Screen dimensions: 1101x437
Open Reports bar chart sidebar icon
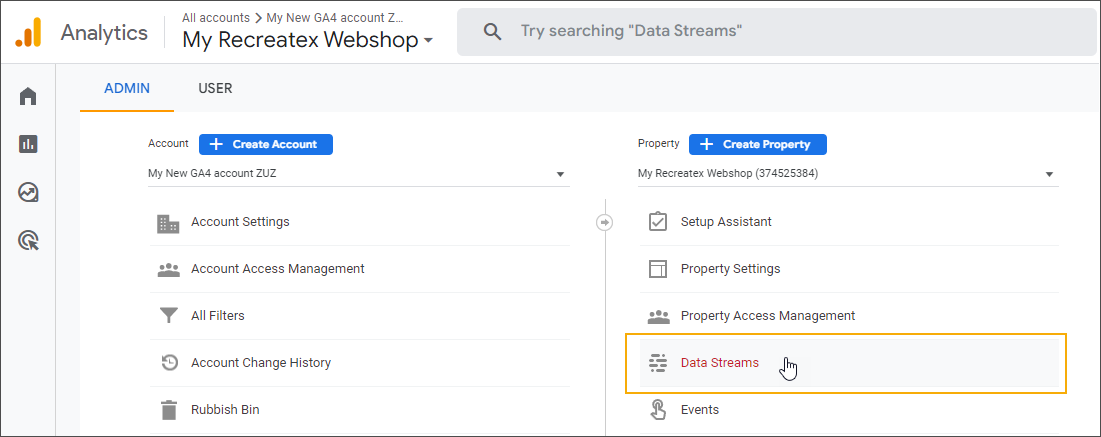point(28,144)
